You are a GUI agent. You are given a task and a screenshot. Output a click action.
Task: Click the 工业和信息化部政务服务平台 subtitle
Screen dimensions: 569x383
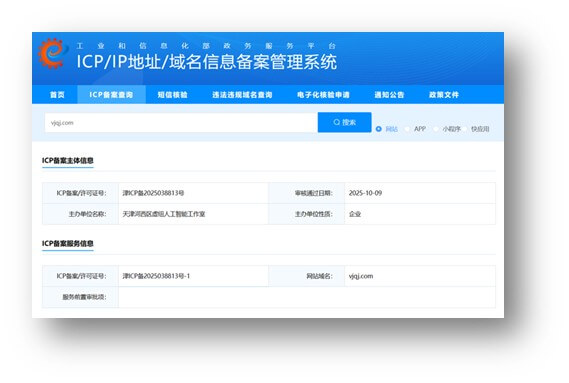tap(206, 46)
